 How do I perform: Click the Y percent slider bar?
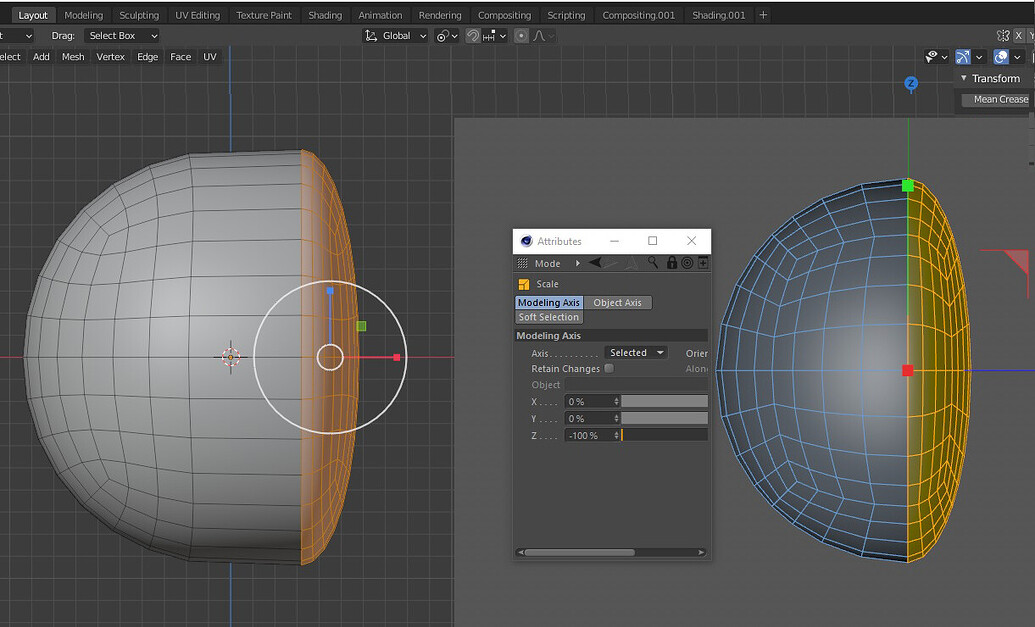point(664,418)
